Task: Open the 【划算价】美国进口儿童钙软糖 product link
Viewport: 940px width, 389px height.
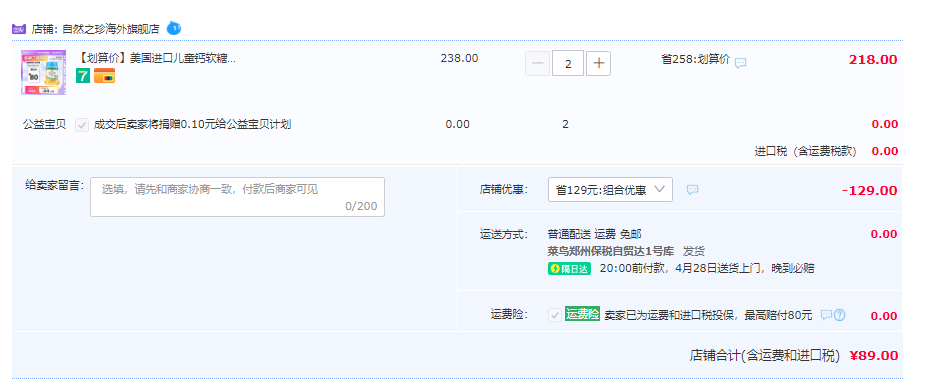Action: (157, 59)
